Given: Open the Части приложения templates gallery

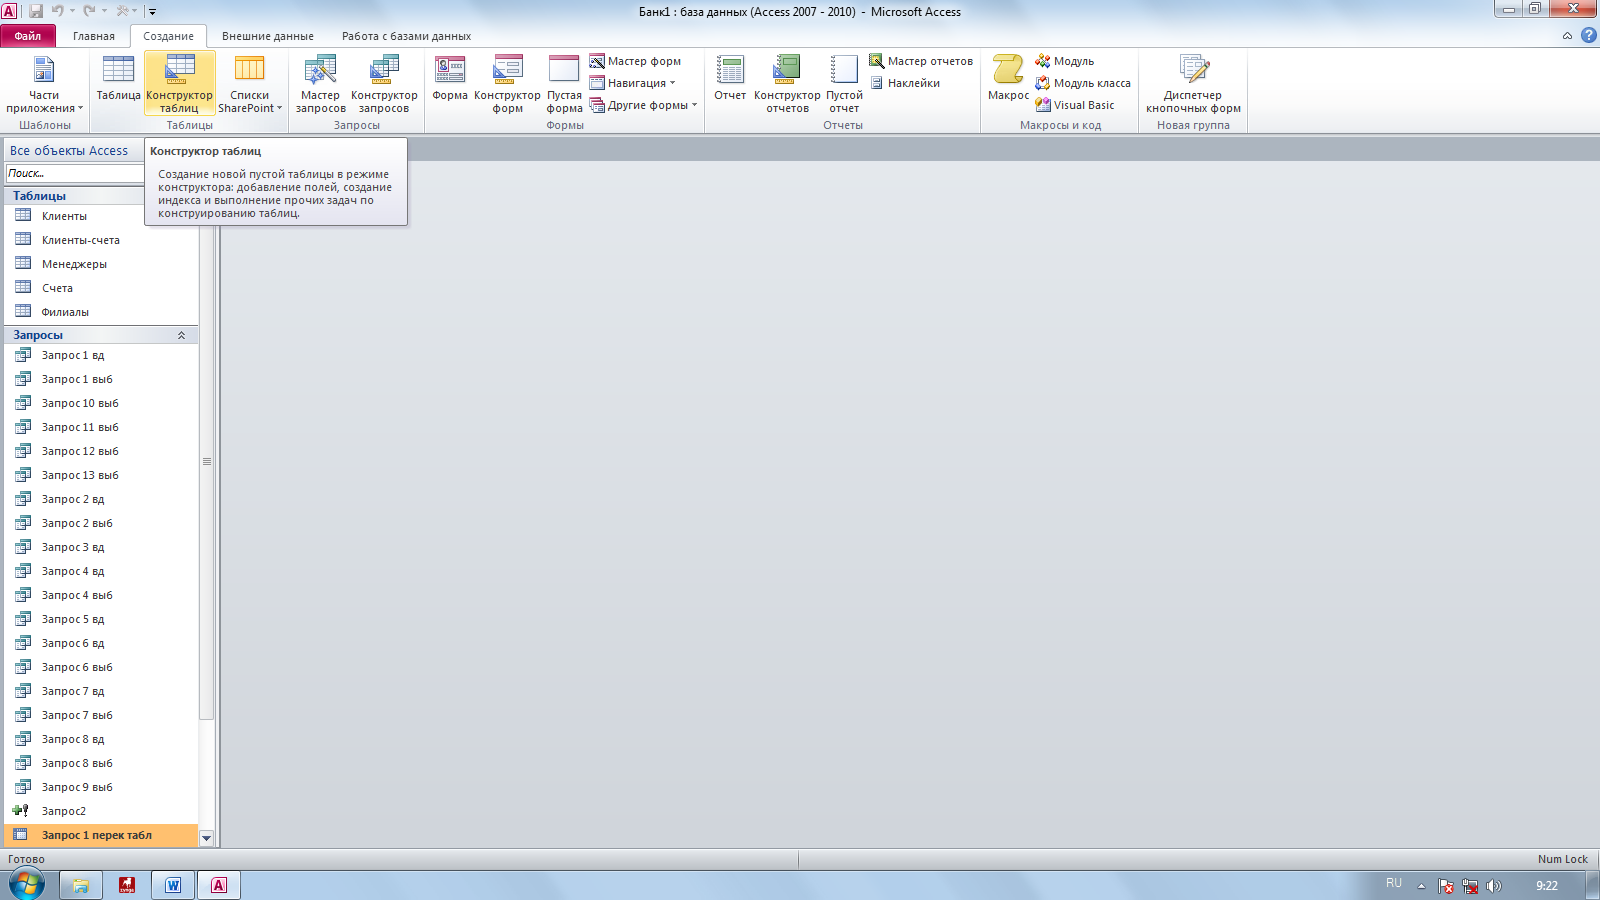Looking at the screenshot, I should [x=44, y=84].
